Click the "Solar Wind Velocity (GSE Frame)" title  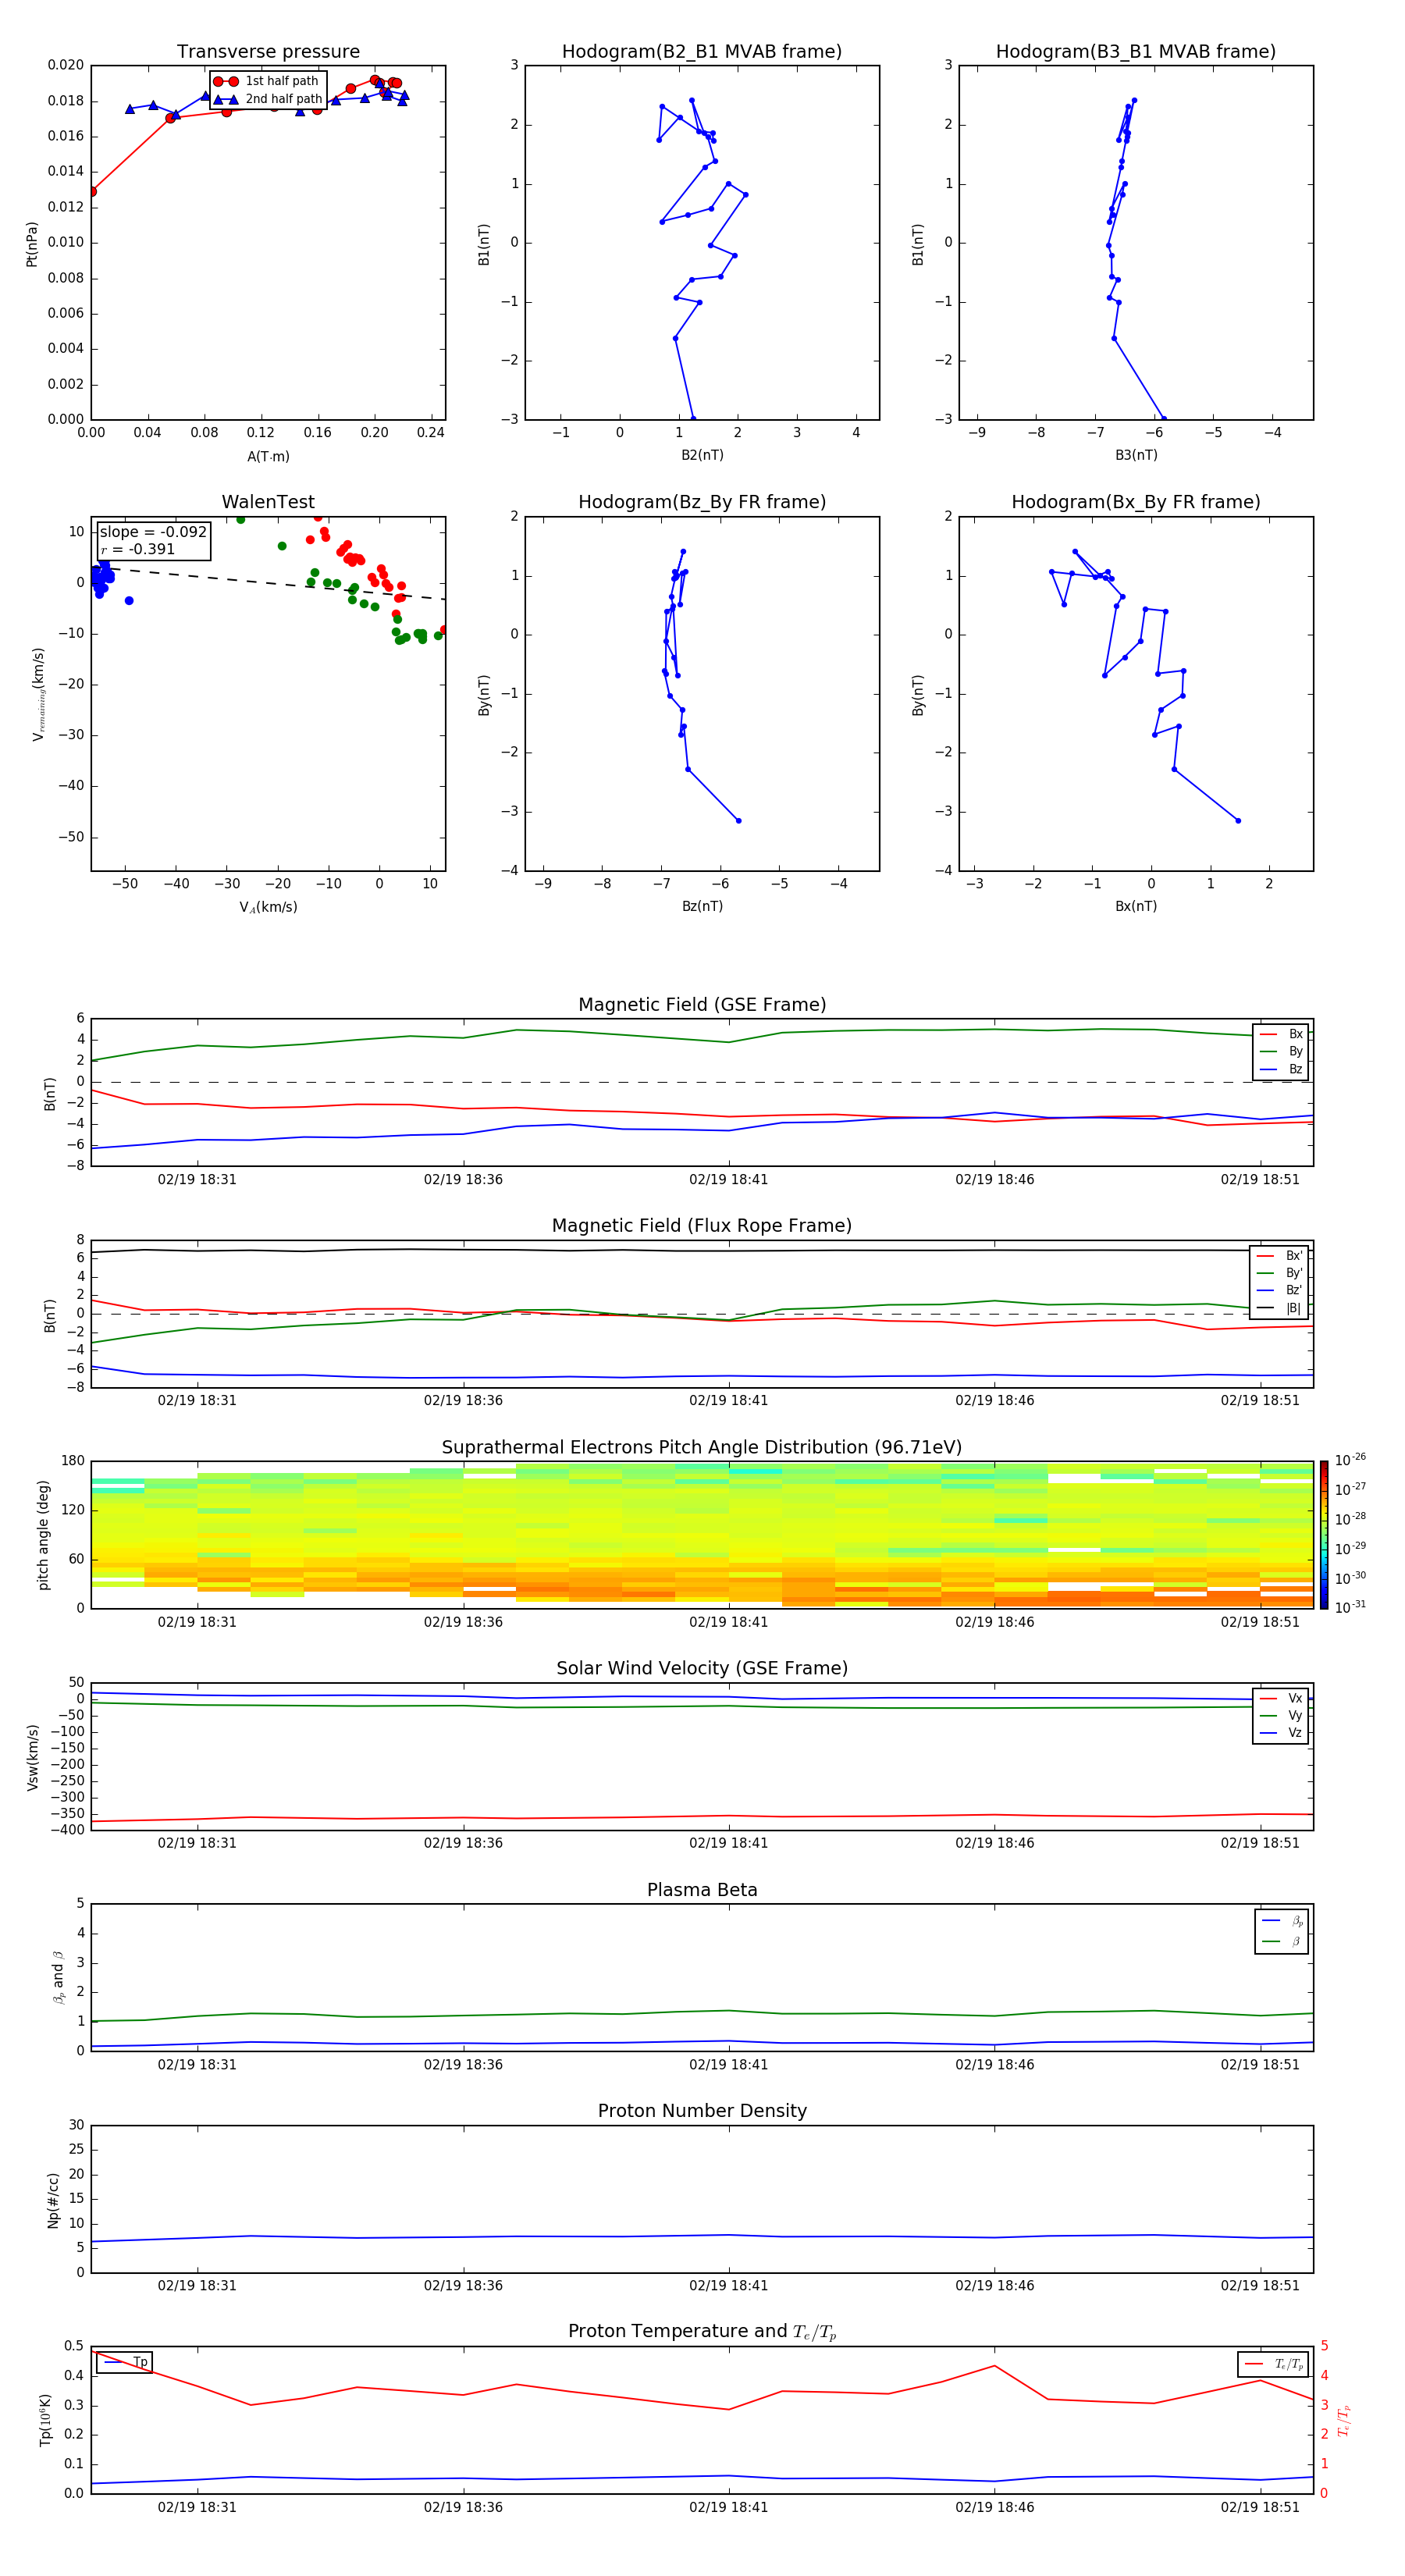[x=702, y=1668]
